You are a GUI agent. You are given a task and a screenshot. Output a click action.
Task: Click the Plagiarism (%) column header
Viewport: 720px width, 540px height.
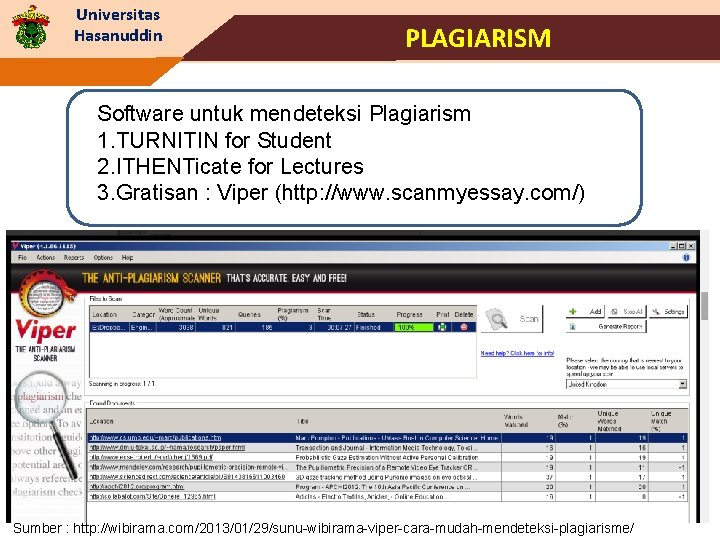[293, 314]
